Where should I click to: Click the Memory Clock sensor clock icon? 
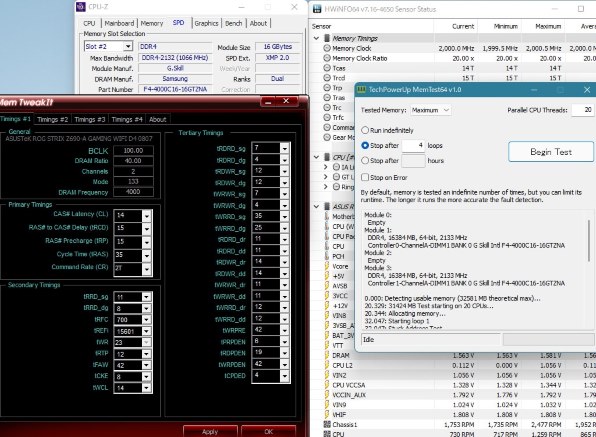[x=327, y=48]
